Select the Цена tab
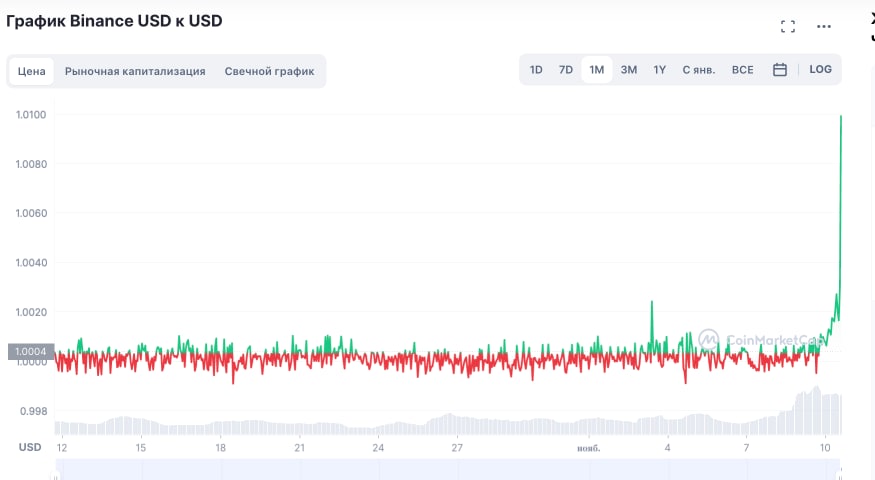Viewport: 875px width, 480px height. point(31,71)
